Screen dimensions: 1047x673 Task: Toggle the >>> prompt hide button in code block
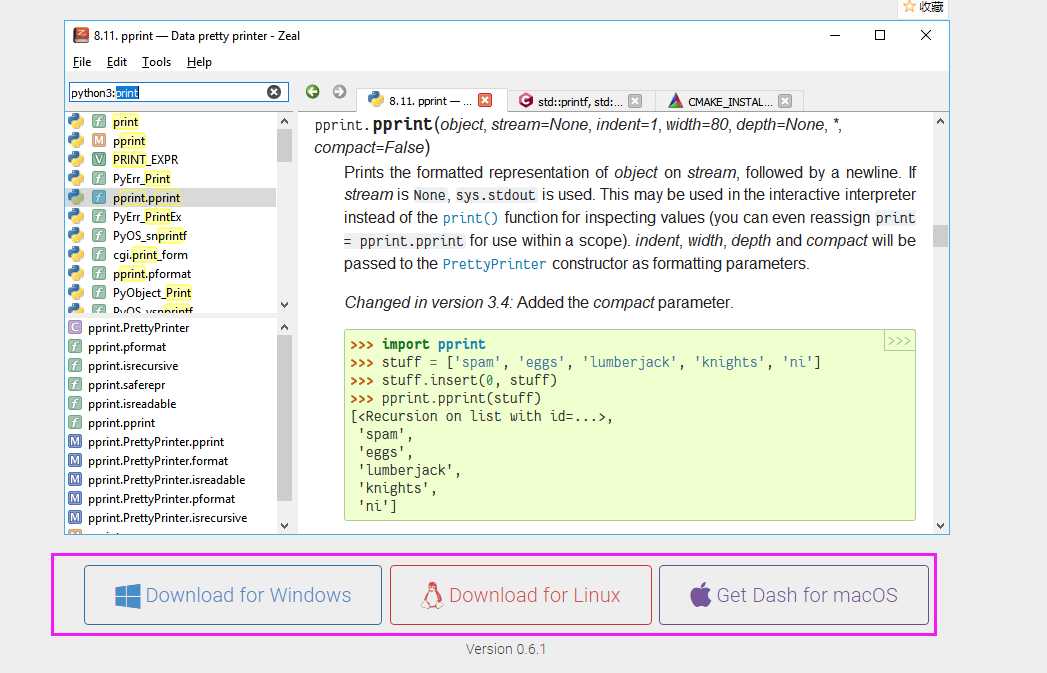899,341
